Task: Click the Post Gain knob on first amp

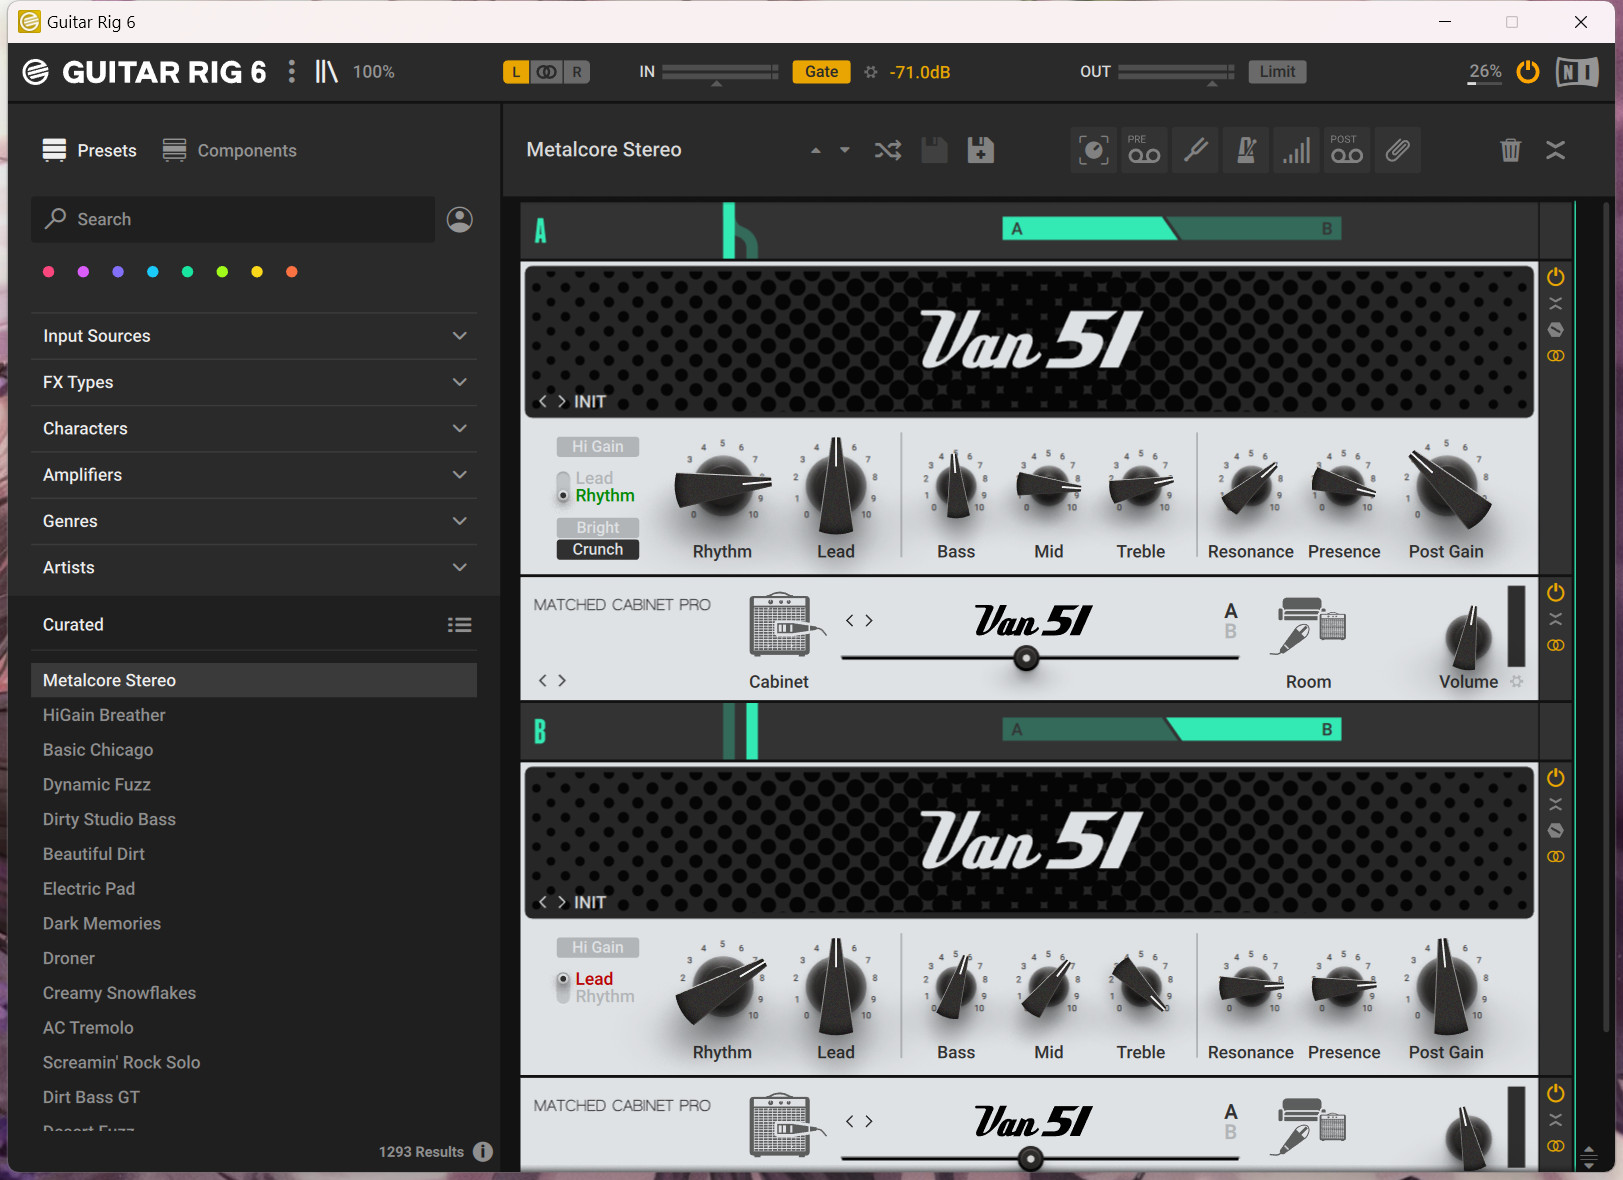Action: 1447,487
